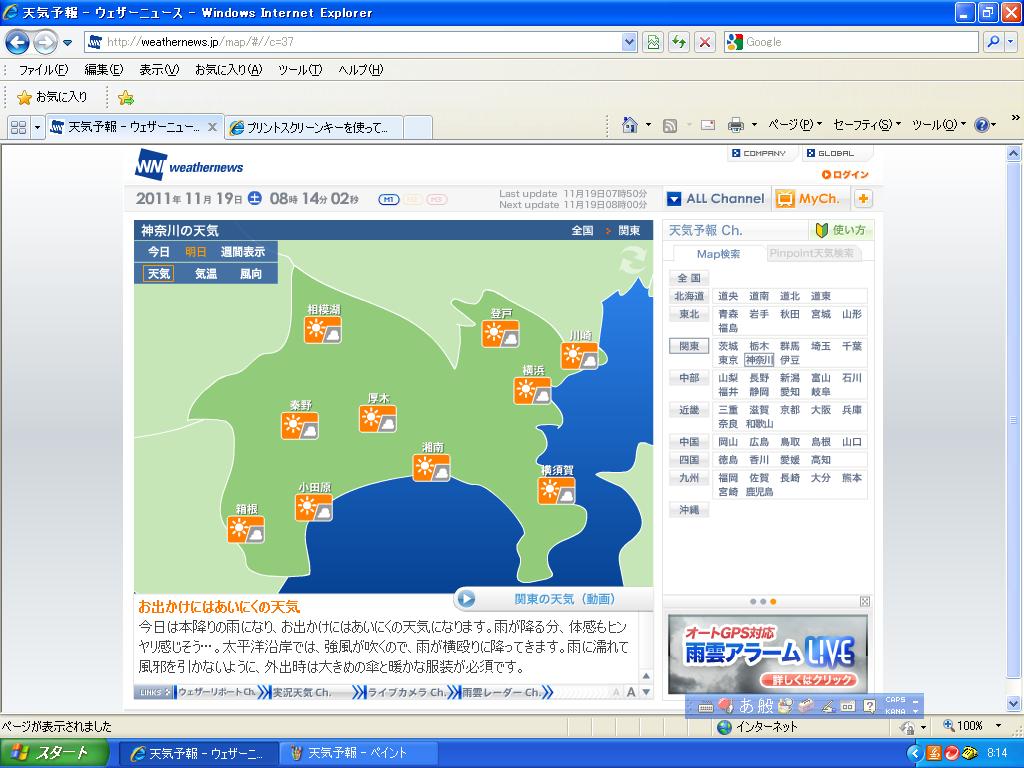This screenshot has width=1024, height=768.
Task: Select the 明日 forecast tab
Action: pyautogui.click(x=196, y=251)
